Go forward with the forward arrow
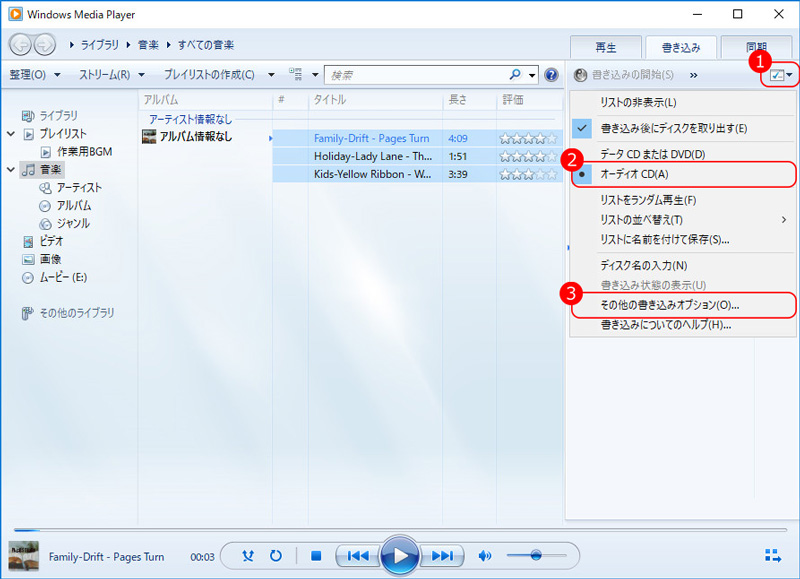This screenshot has height=579, width=800. tap(45, 45)
